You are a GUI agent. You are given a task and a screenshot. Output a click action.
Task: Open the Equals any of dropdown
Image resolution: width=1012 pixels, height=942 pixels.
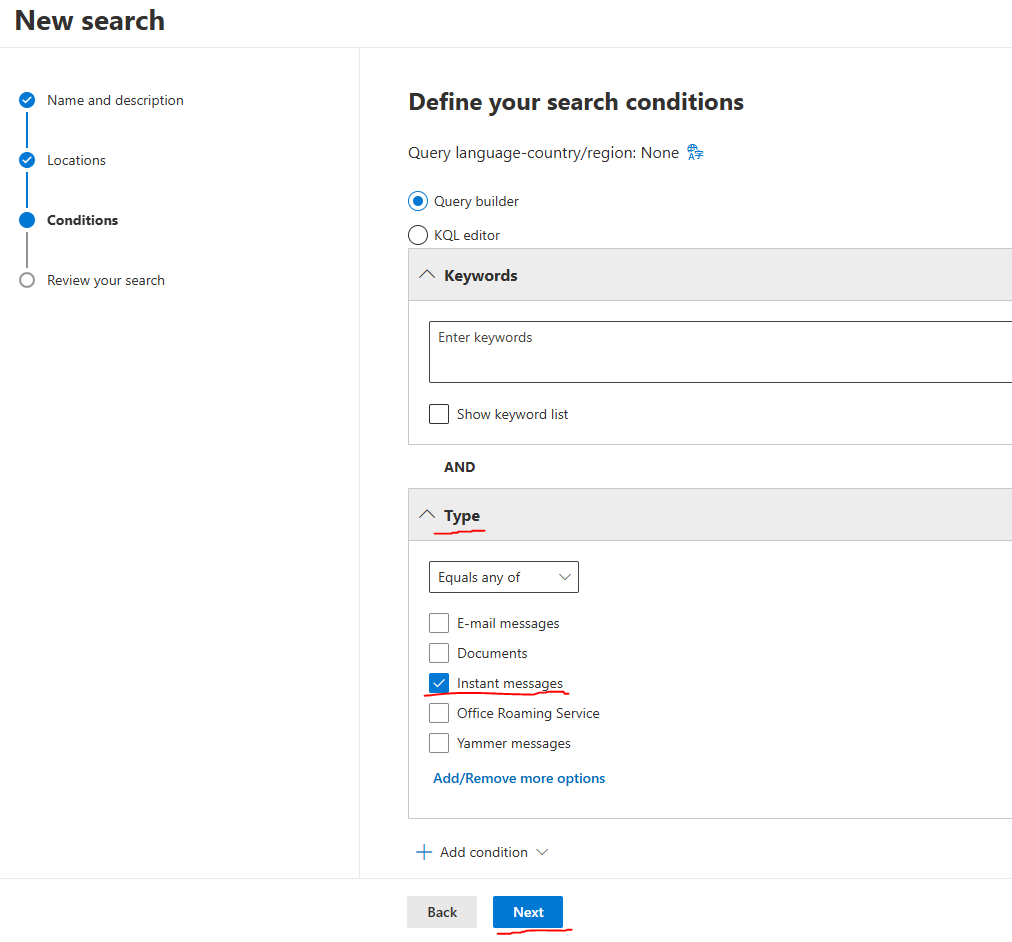coord(503,577)
